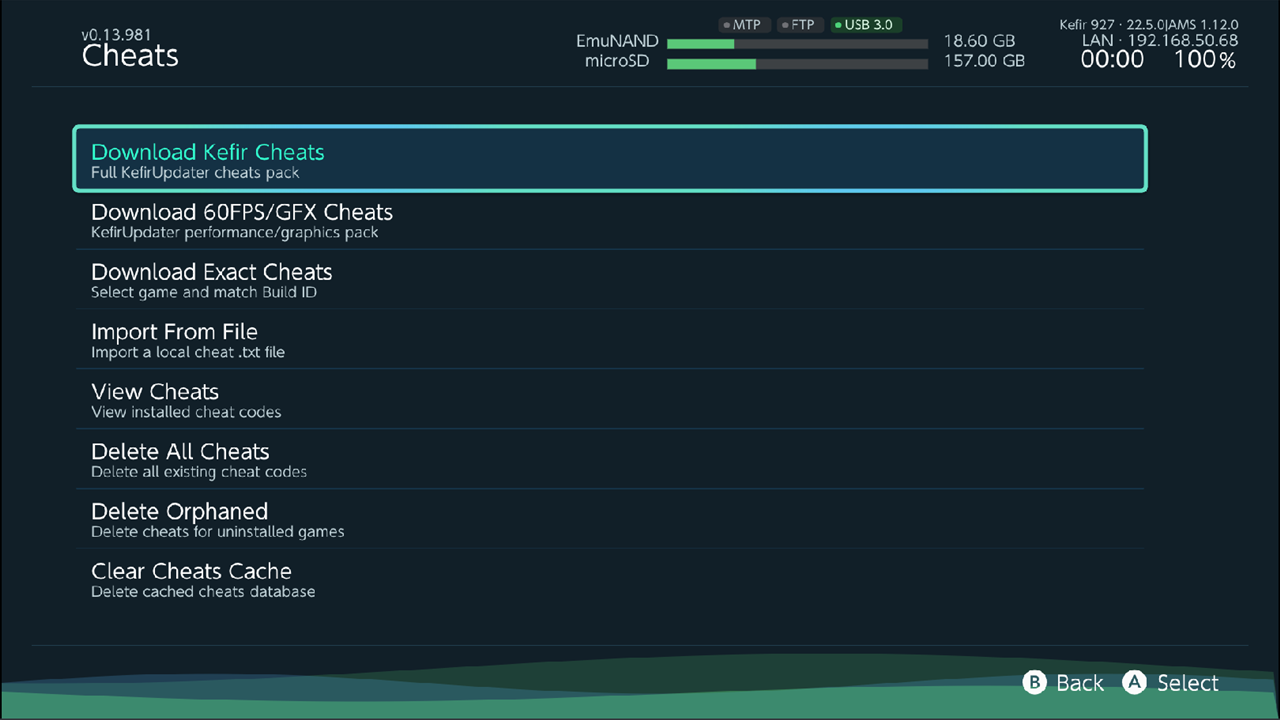Toggle the MTP status indicator
Image resolution: width=1280 pixels, height=720 pixels.
[x=745, y=25]
